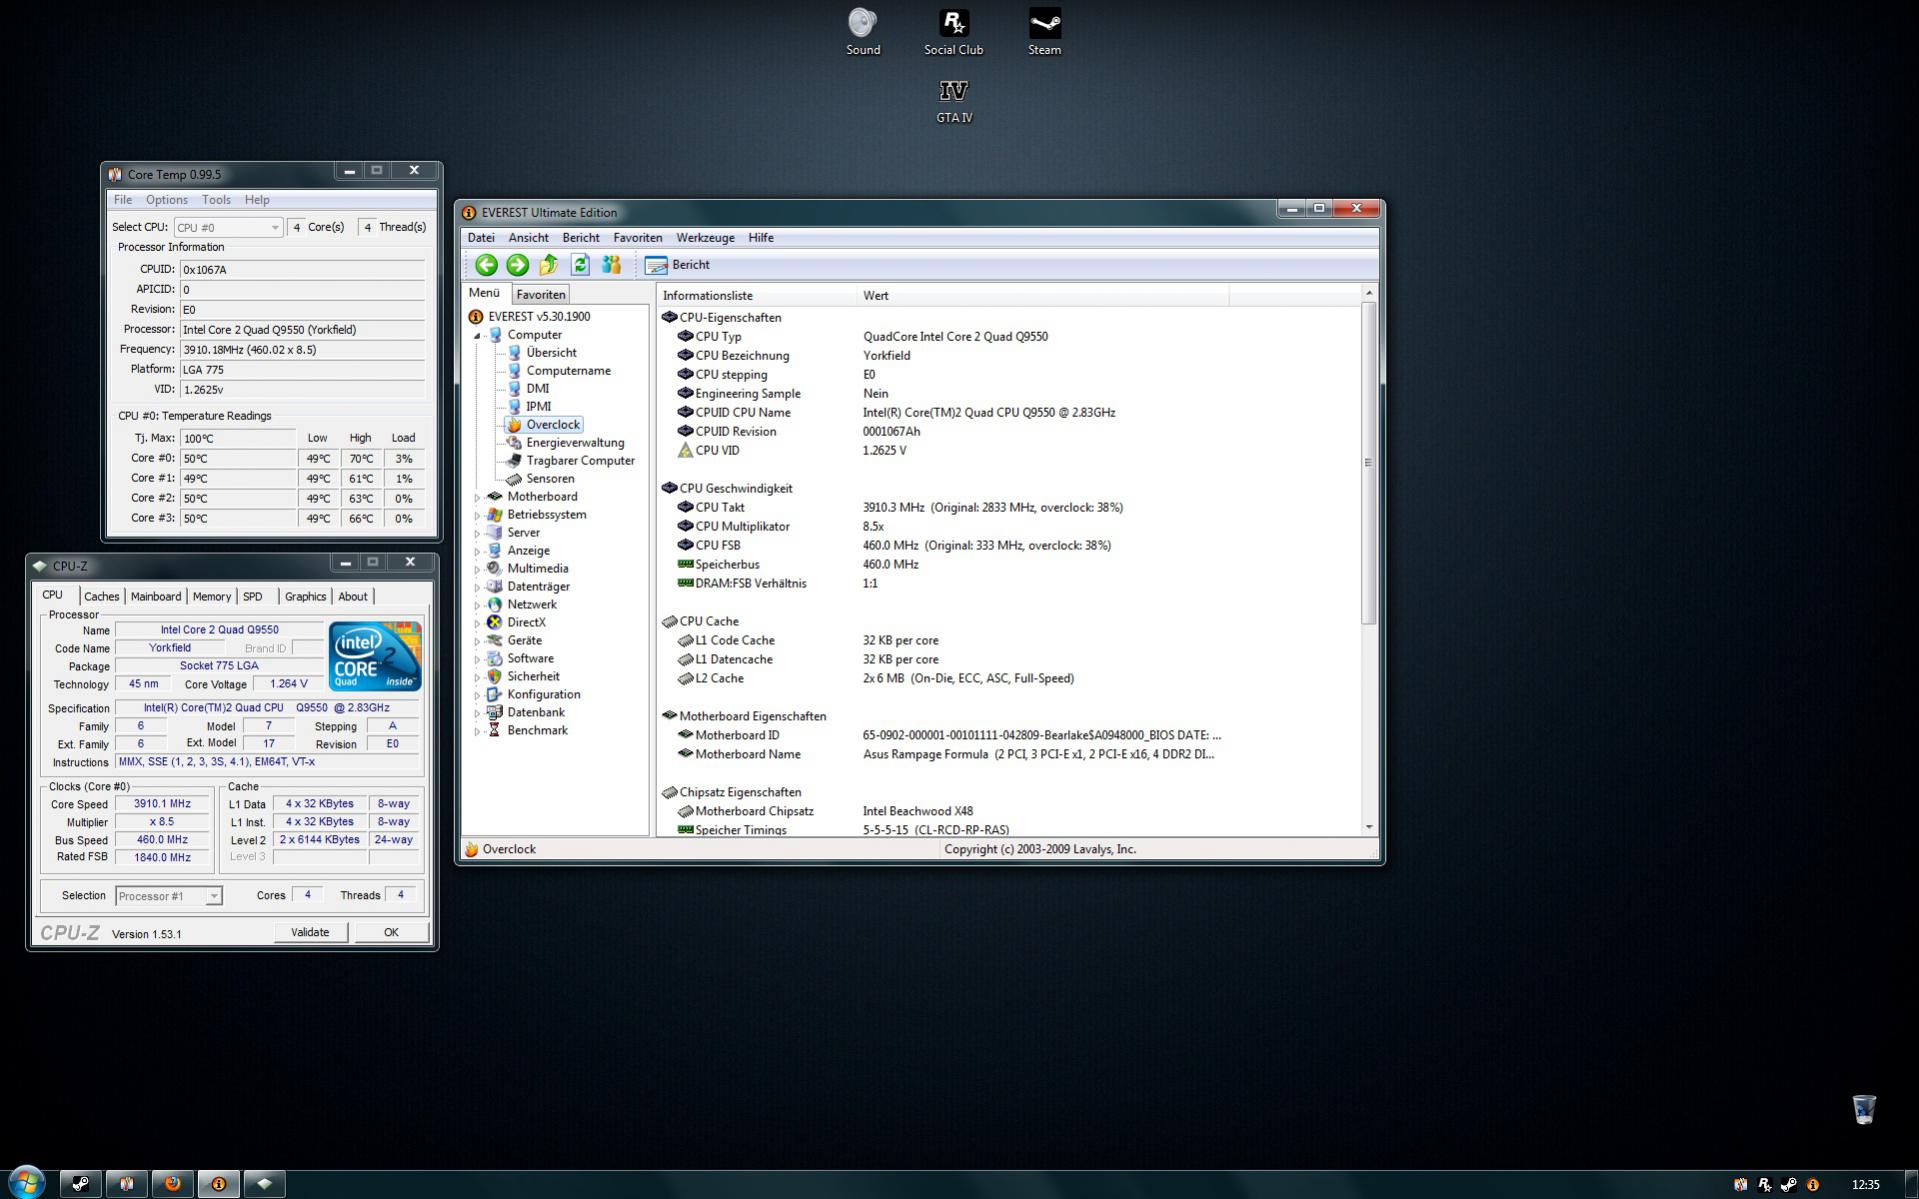Click the Firefox icon in the taskbar
1919x1199 pixels.
(172, 1184)
